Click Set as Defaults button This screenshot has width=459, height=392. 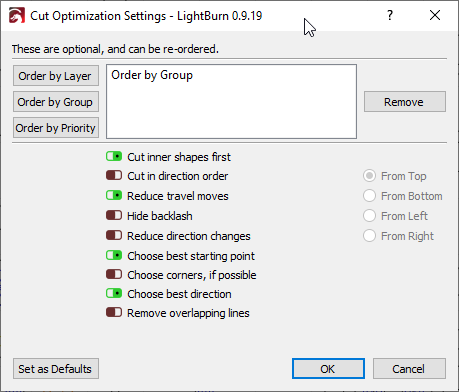(56, 369)
